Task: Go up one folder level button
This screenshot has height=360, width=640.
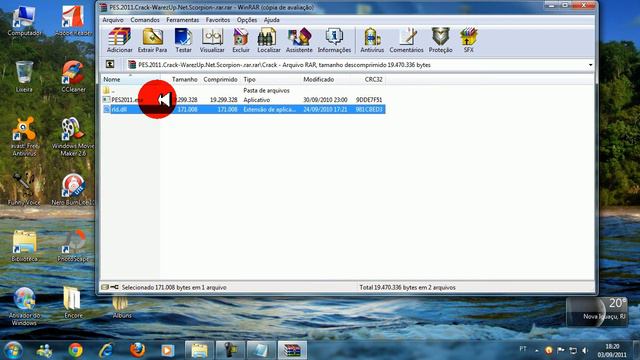Action: 110,64
